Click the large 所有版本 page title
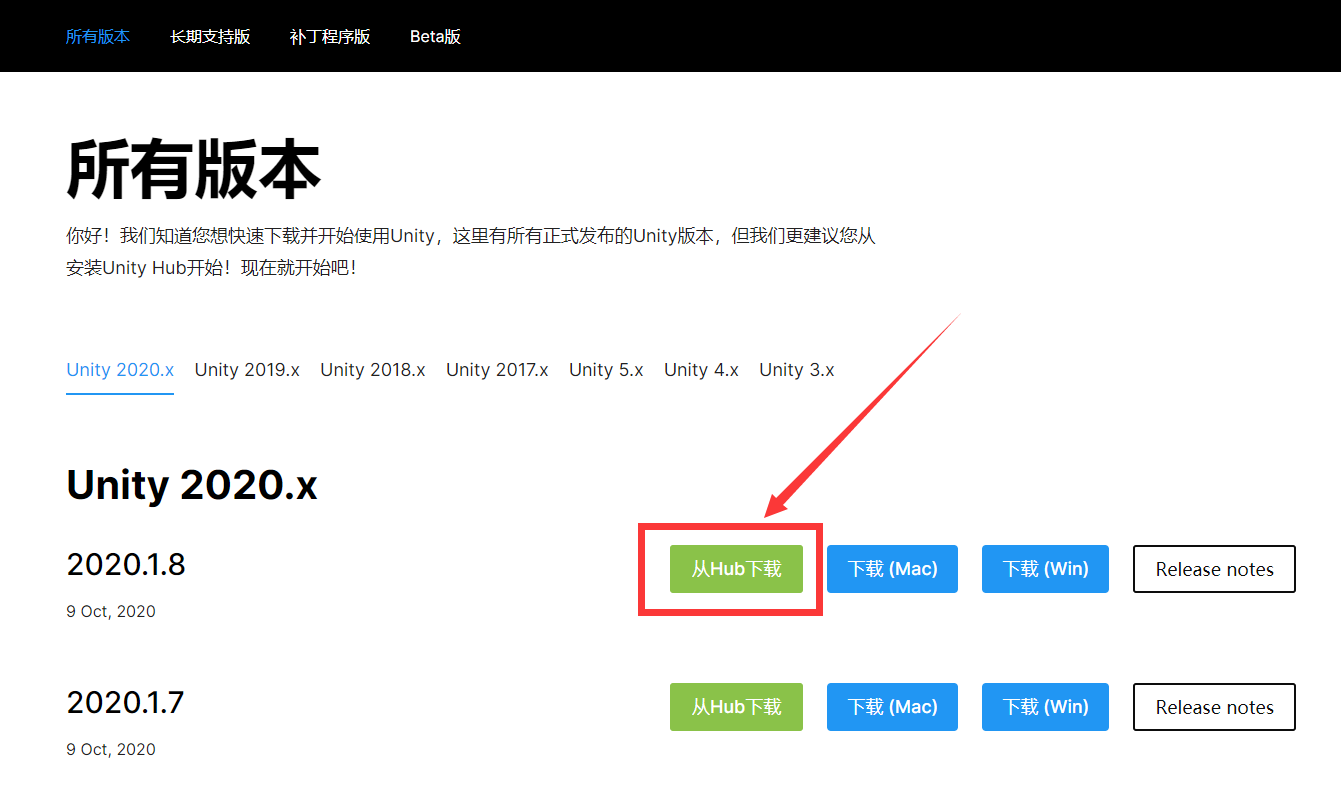The width and height of the screenshot is (1341, 786). pos(193,170)
